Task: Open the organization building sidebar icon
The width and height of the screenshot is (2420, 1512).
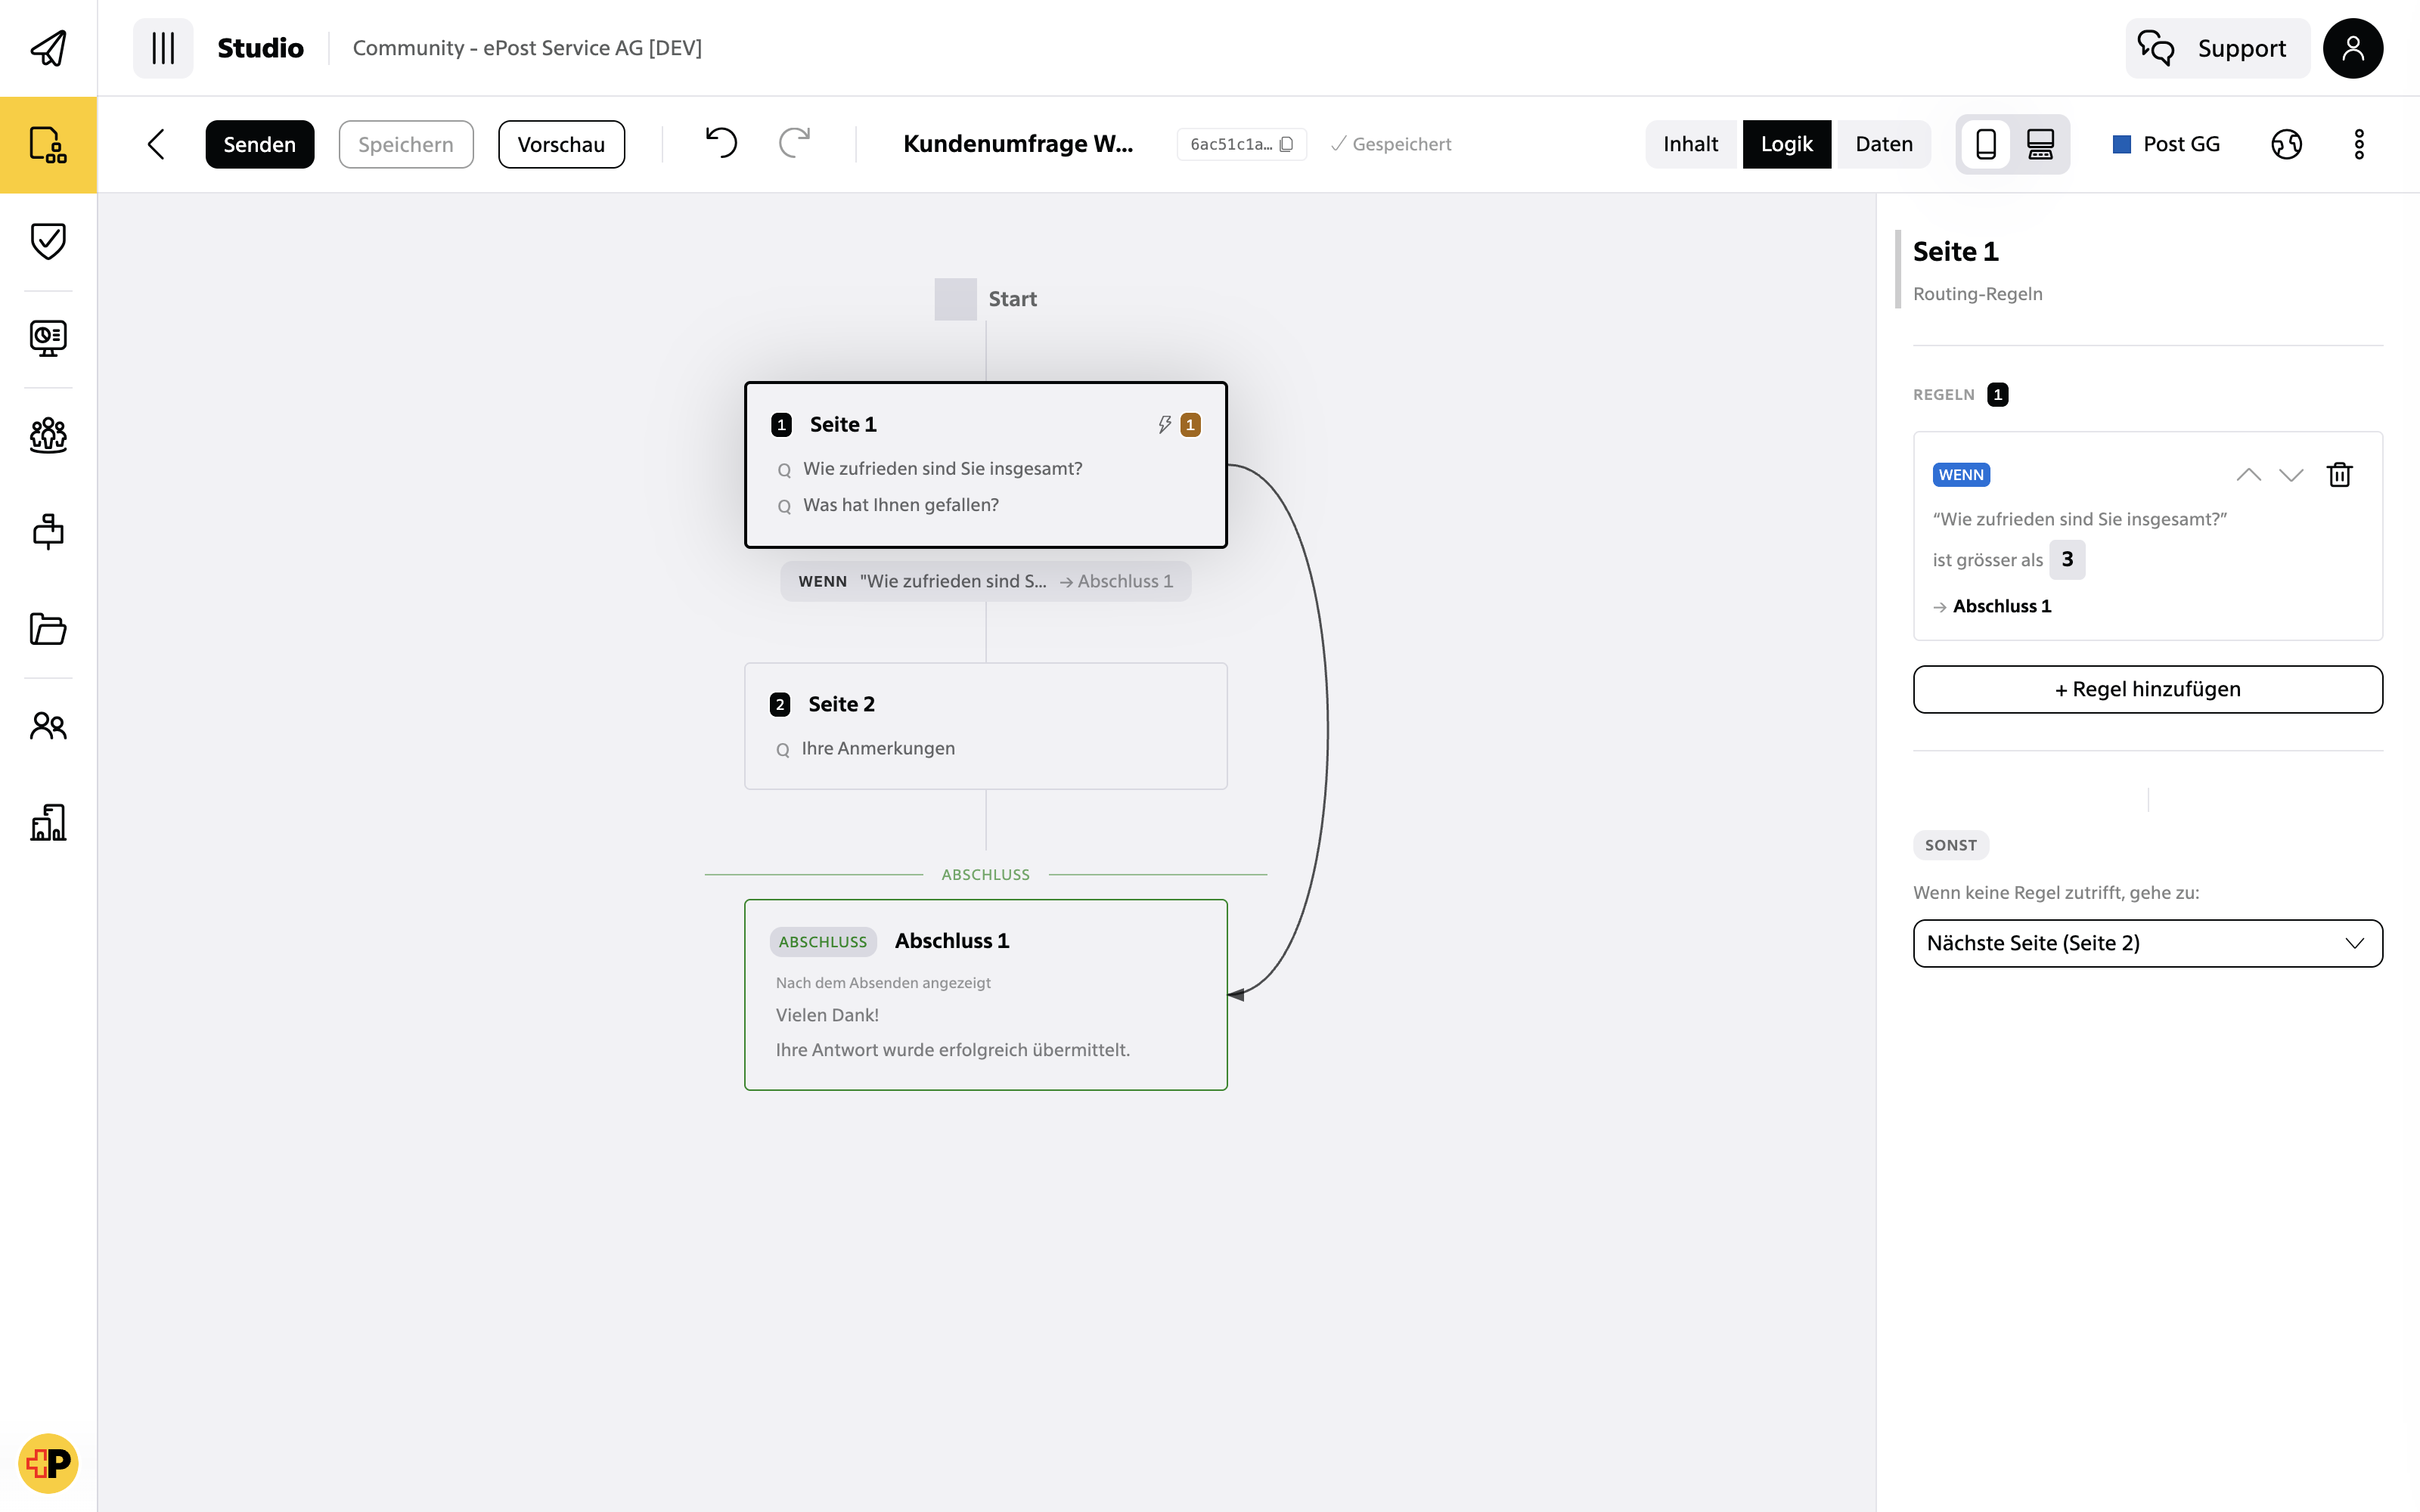Action: tap(48, 822)
